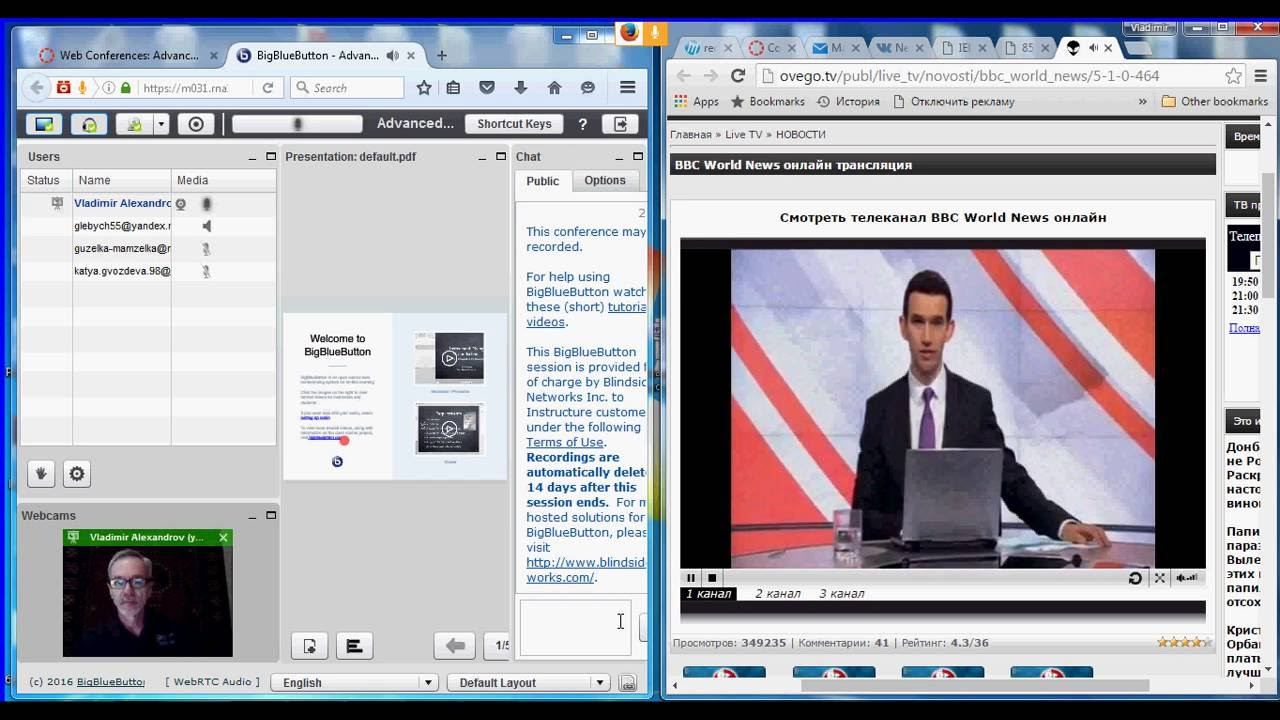Close Vladimir Alexandrov's webcam view

[x=223, y=537]
